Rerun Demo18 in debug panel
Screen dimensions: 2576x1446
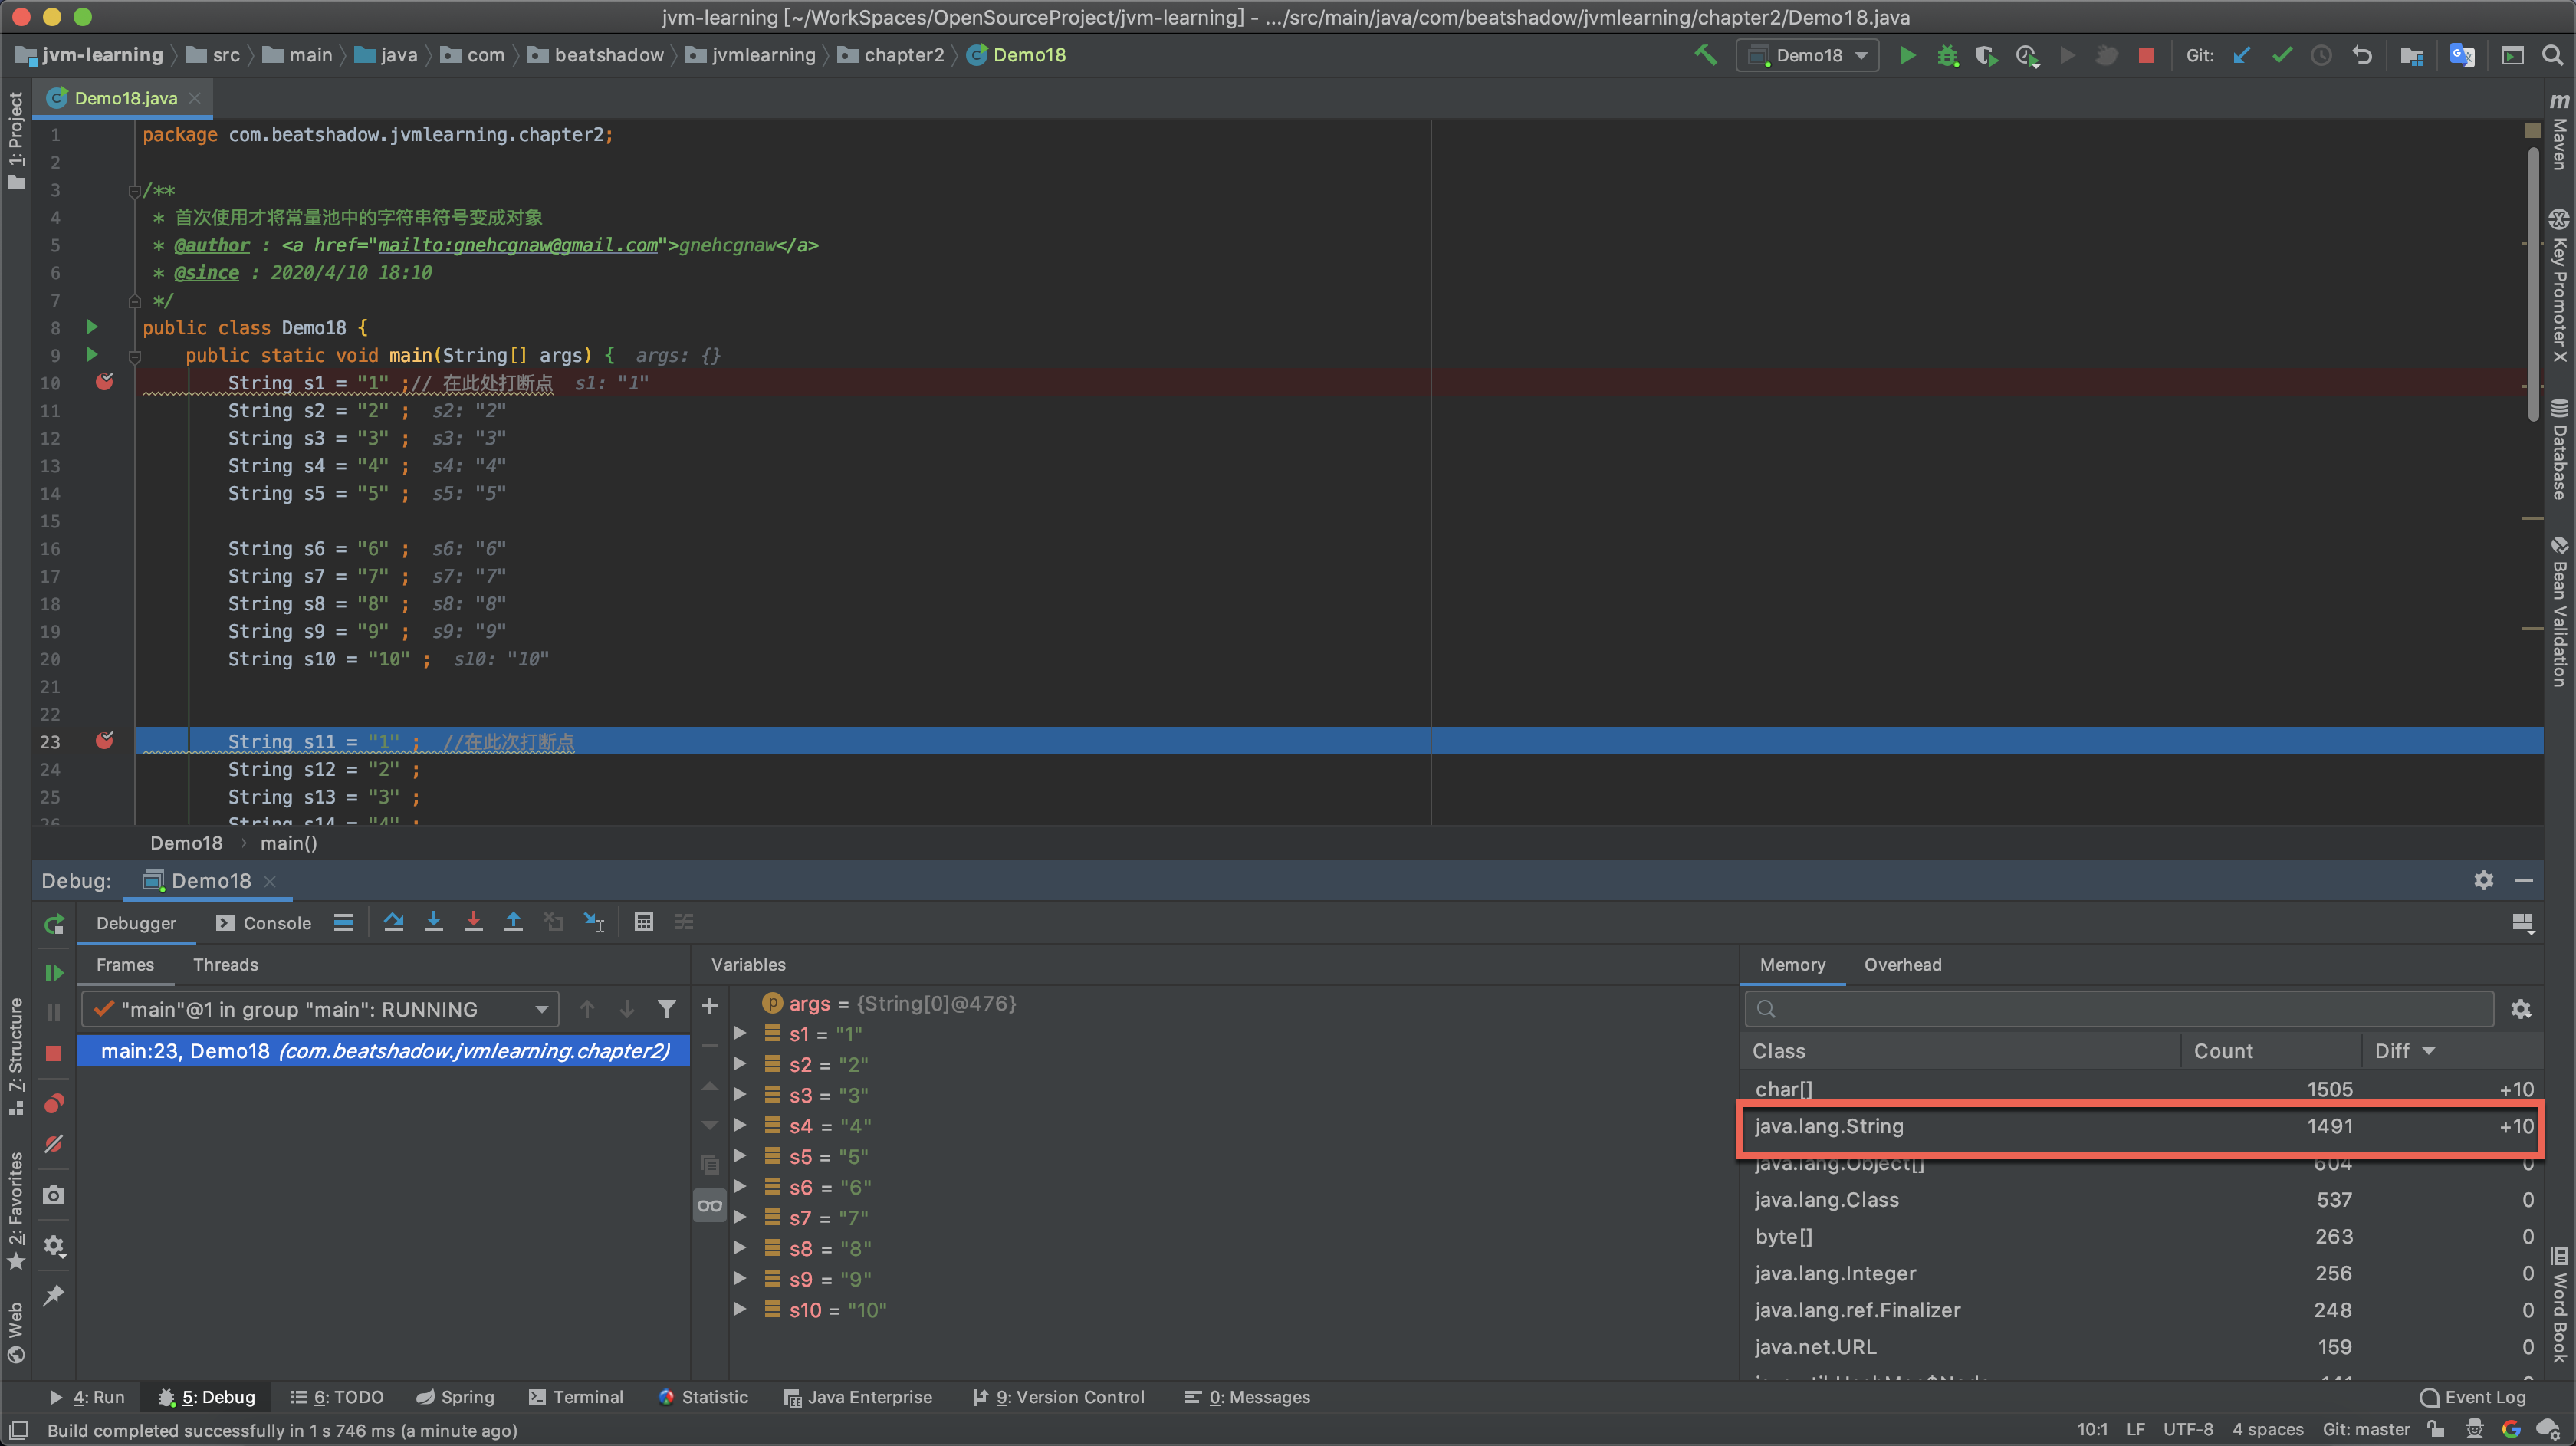tap(54, 923)
